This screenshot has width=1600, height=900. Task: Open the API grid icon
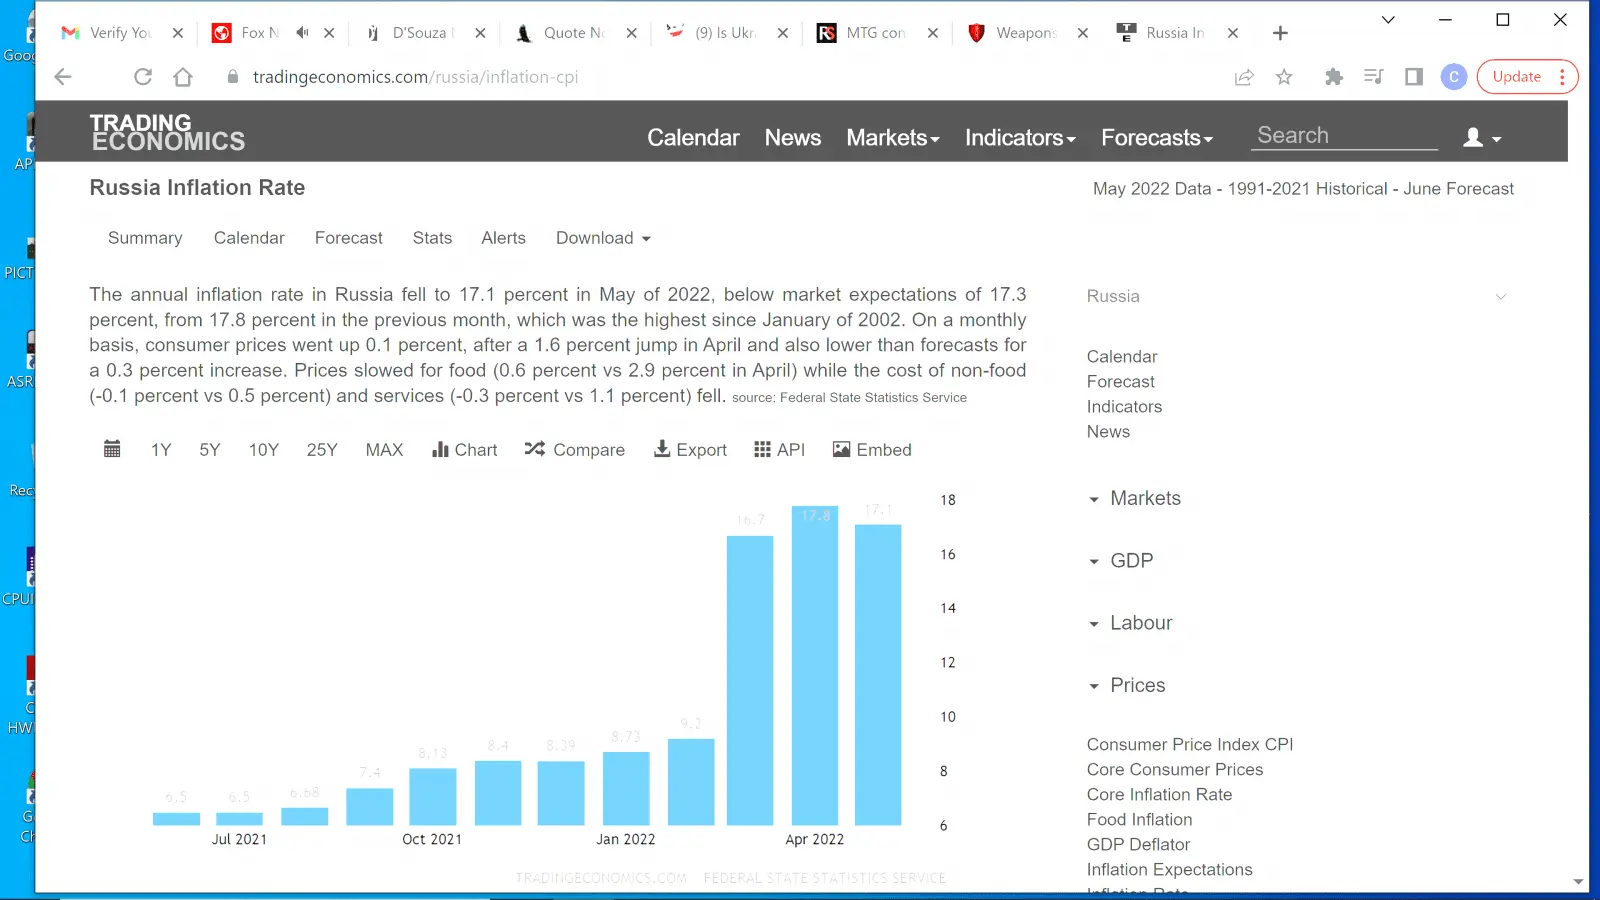click(x=762, y=449)
